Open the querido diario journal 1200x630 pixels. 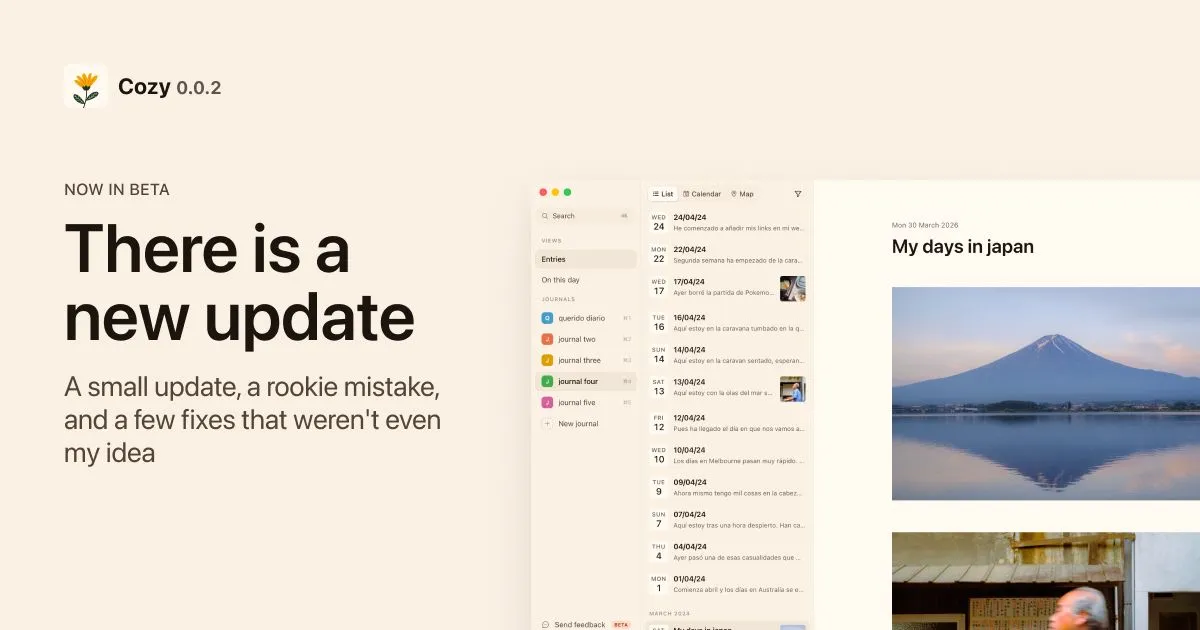585,318
